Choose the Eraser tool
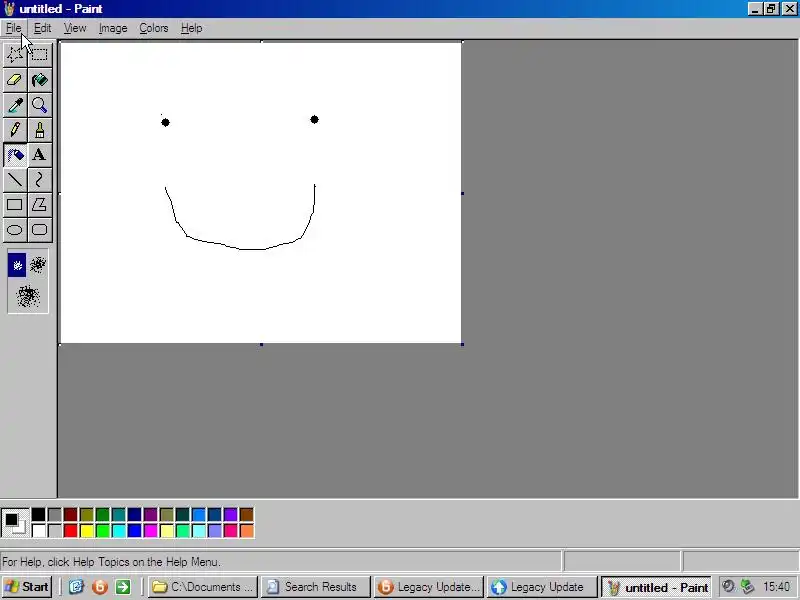800x600 pixels. (x=15, y=80)
